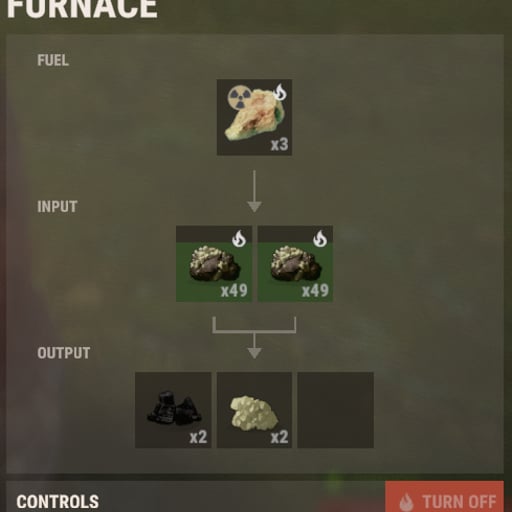
Task: Pick up the sulfur output stack
Action: click(x=254, y=410)
